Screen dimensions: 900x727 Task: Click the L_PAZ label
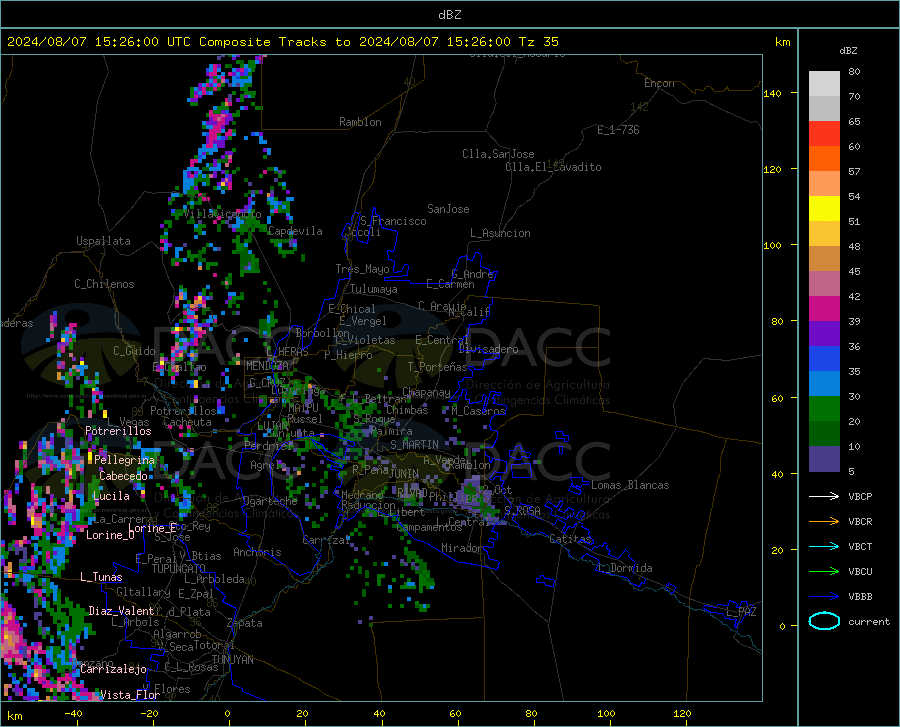pyautogui.click(x=741, y=612)
